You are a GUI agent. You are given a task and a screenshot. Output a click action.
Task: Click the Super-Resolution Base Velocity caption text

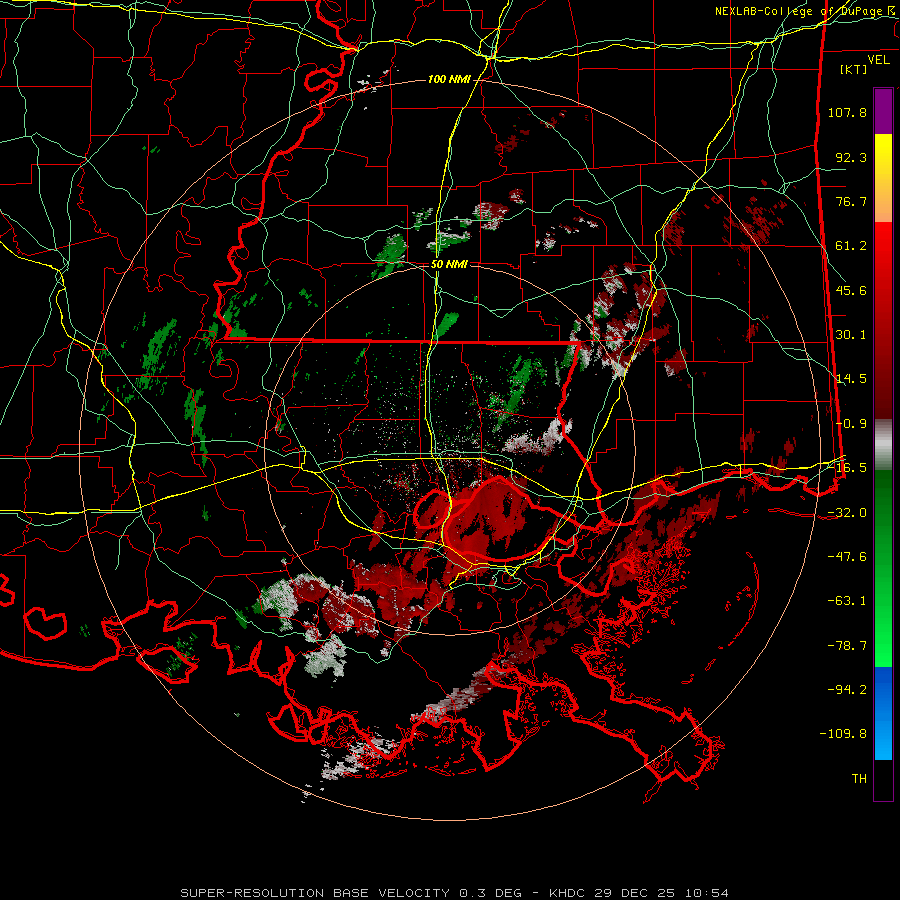coord(455,893)
